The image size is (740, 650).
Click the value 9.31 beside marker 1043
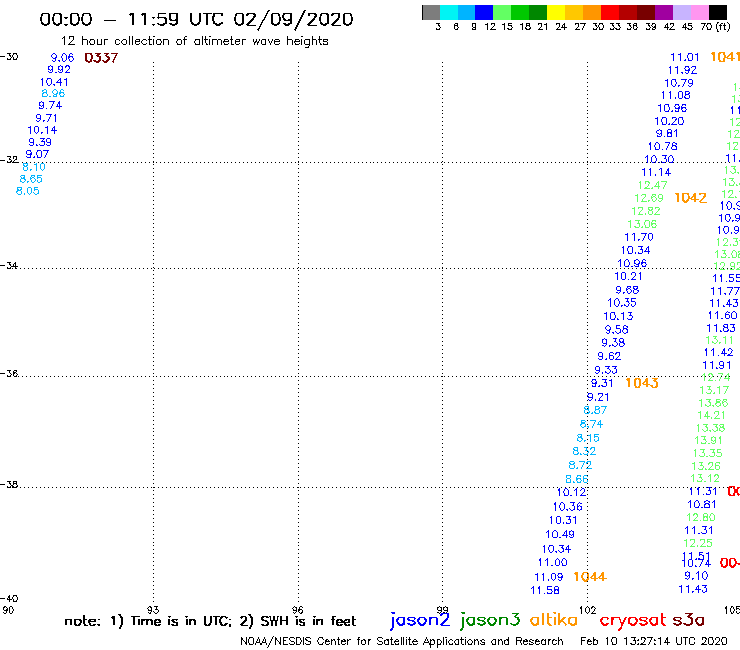click(602, 383)
